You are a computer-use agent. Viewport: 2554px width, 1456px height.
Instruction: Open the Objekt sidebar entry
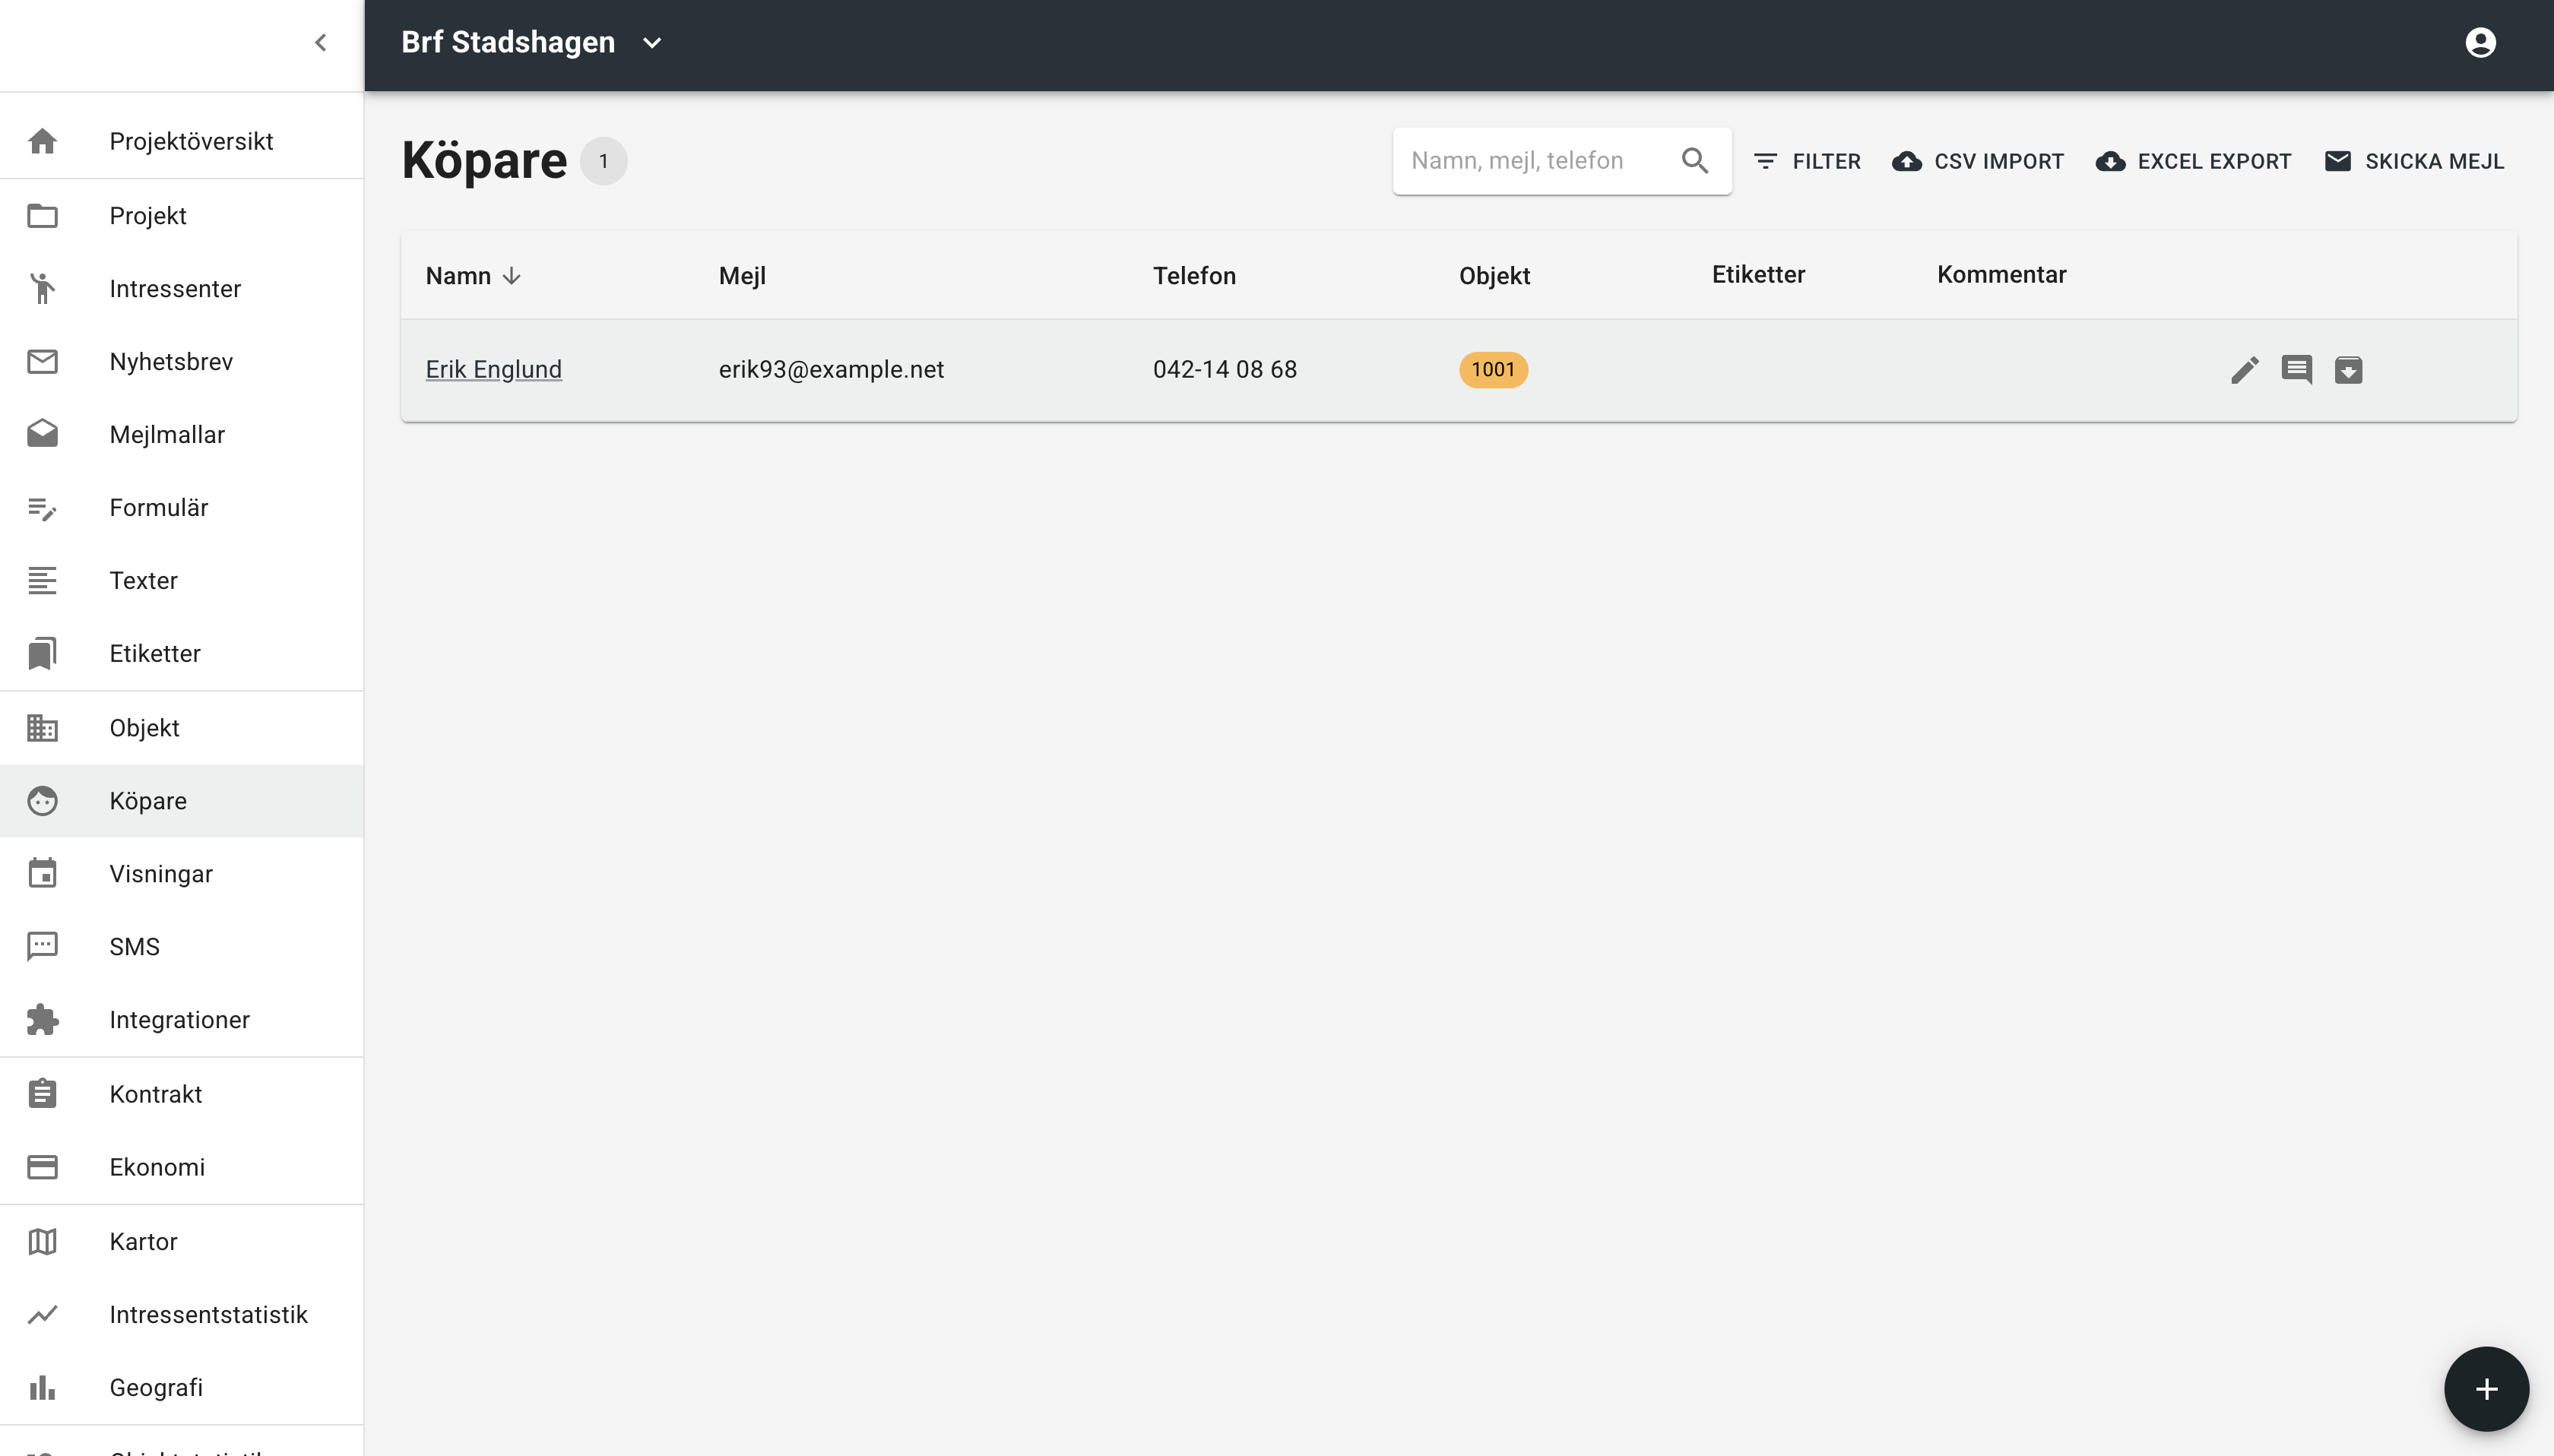pos(182,727)
